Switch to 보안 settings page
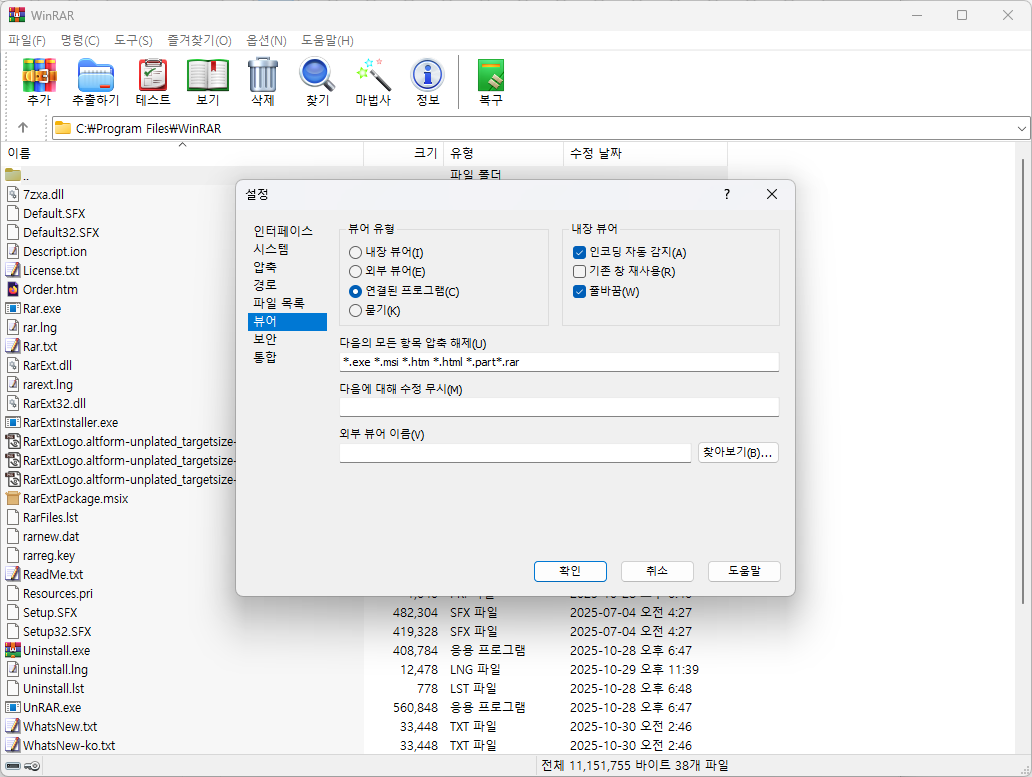 265,339
